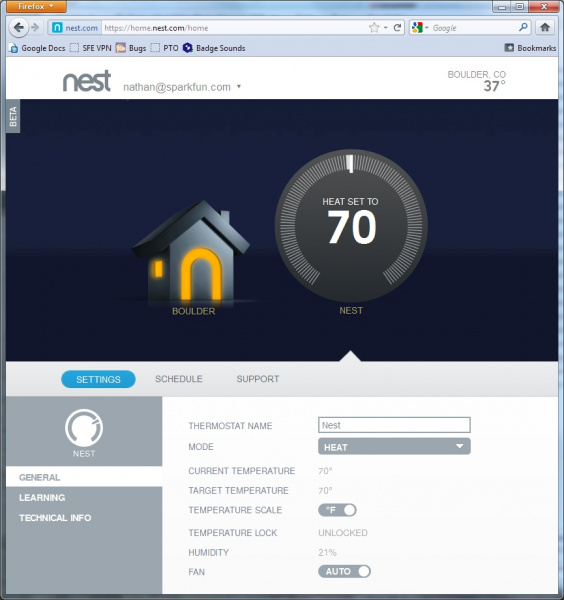Open browser home page icon
Image resolution: width=564 pixels, height=600 pixels.
pos(545,28)
